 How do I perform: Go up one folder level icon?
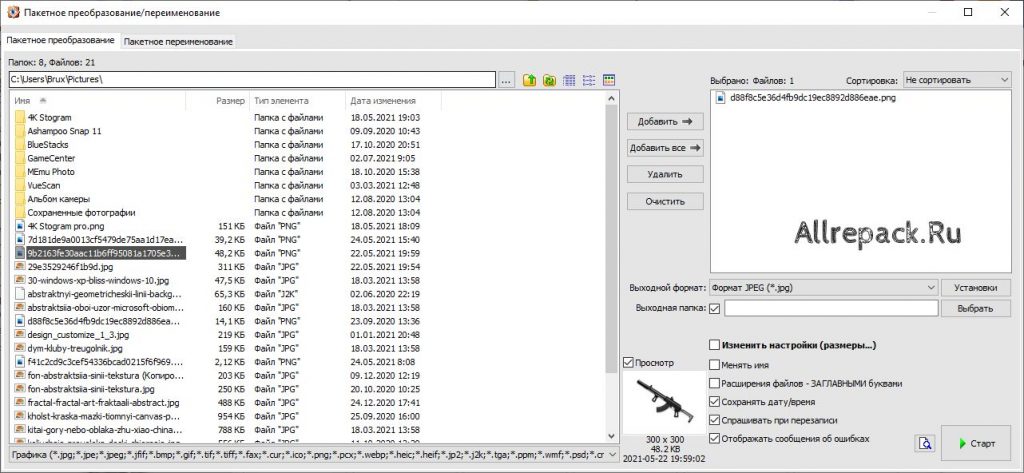pos(530,80)
